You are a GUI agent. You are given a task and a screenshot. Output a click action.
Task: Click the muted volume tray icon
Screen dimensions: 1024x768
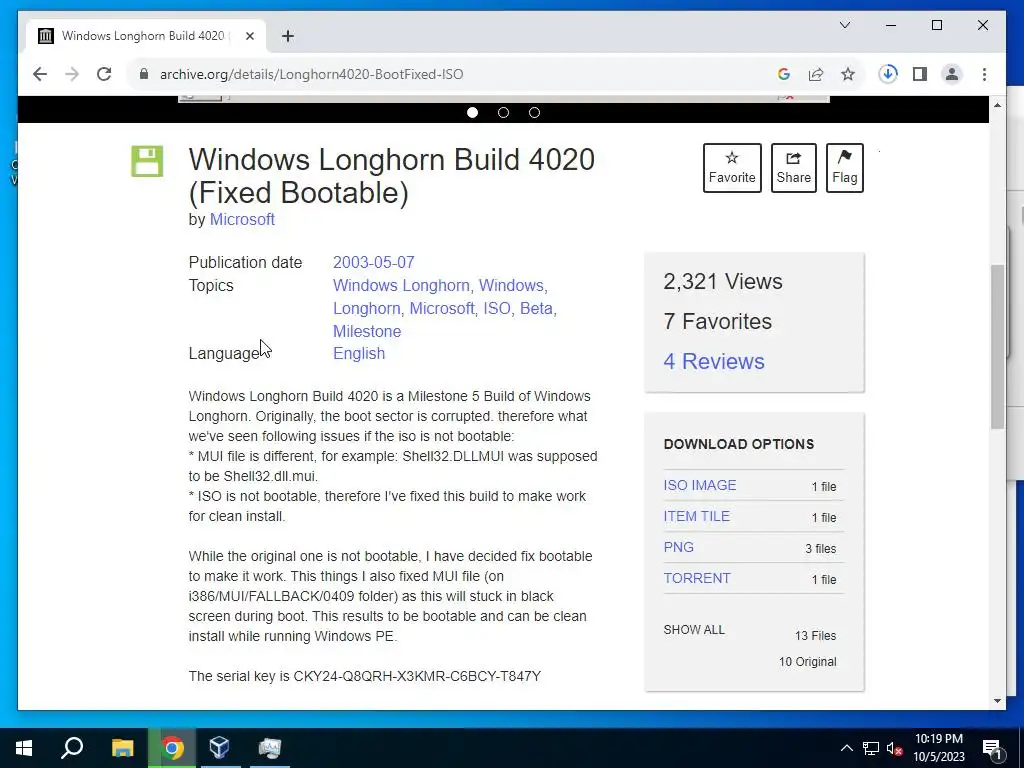[894, 748]
